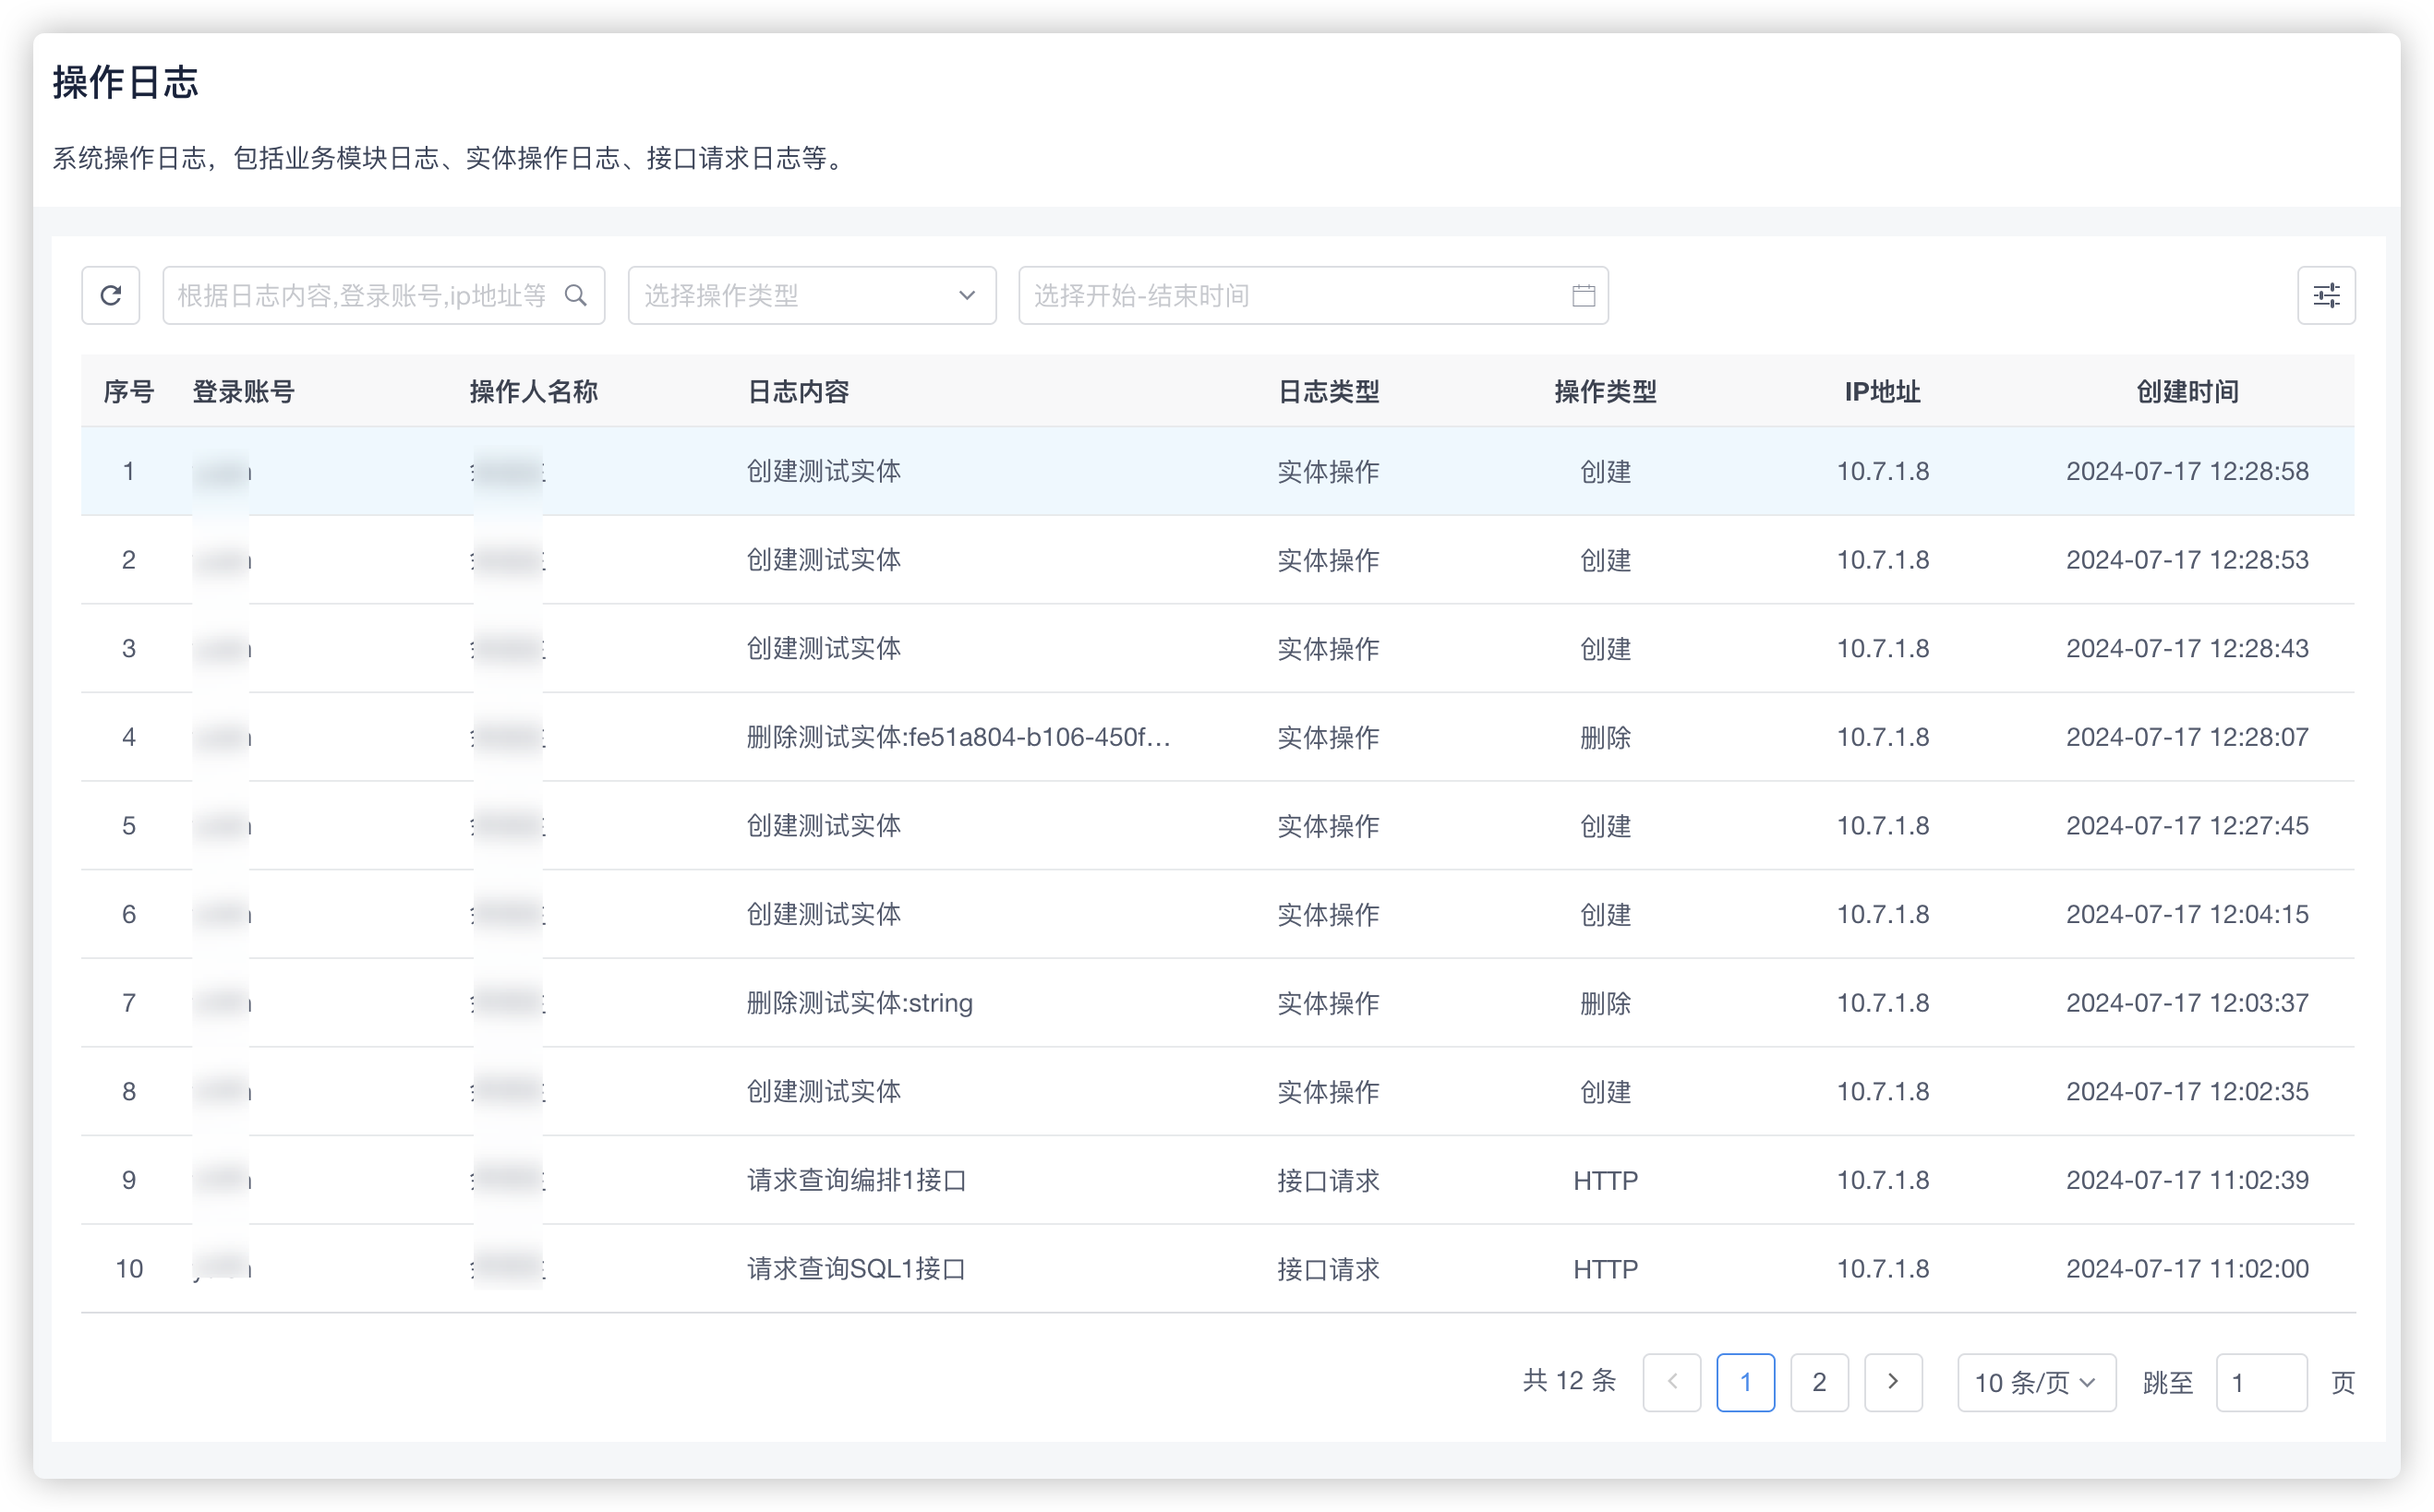Expand the 10 条/页 page size selector

point(2035,1382)
